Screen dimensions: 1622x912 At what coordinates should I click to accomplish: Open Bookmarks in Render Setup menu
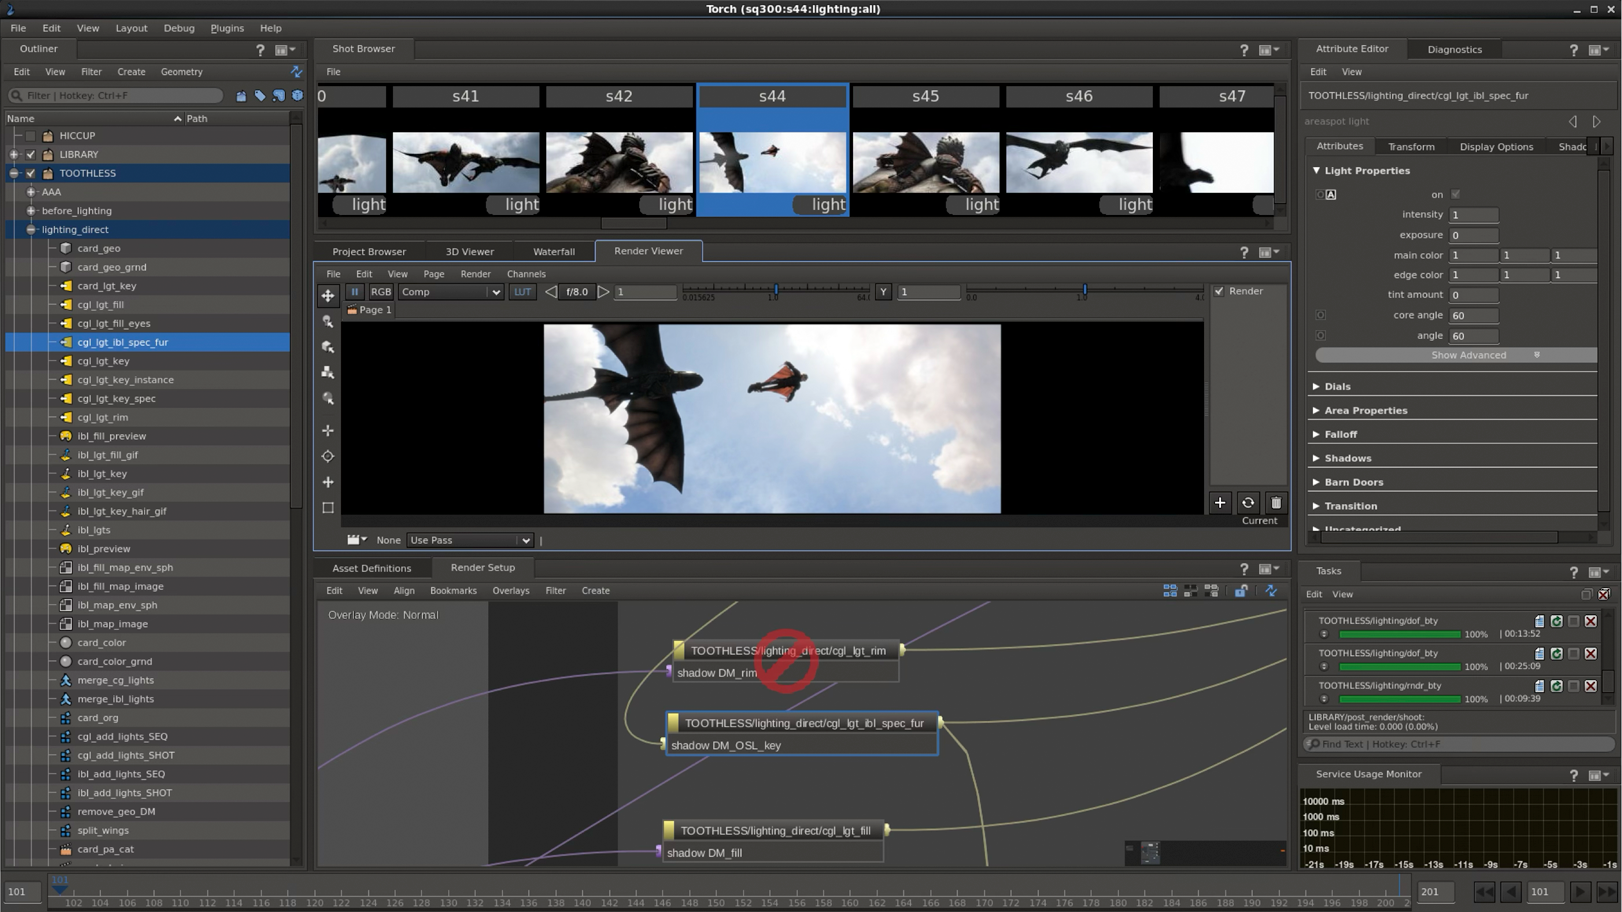453,591
